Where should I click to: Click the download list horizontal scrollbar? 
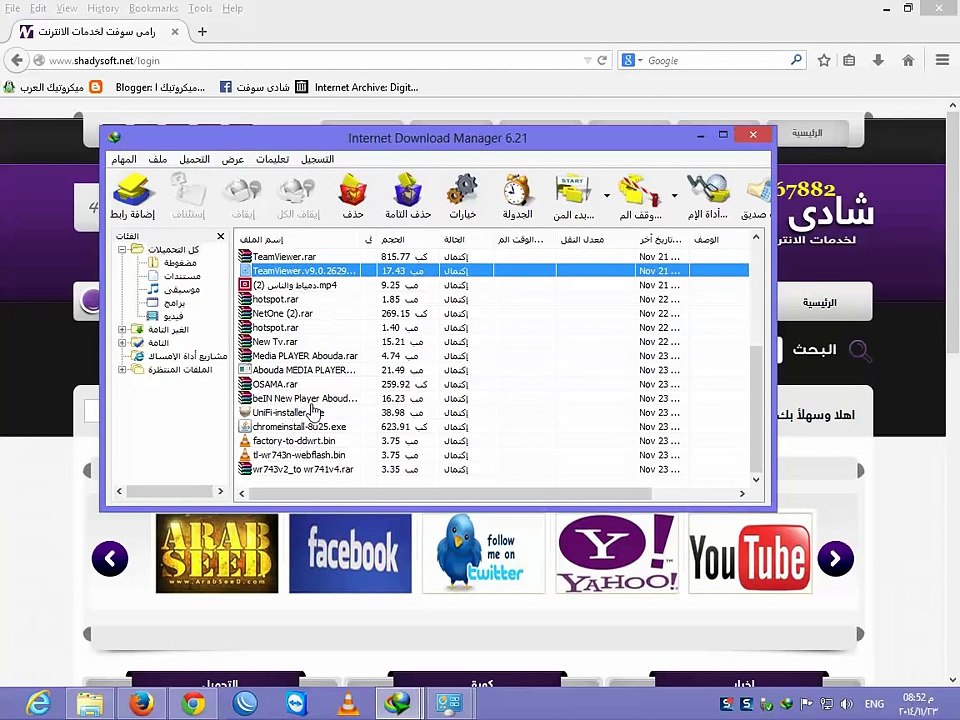(450, 493)
